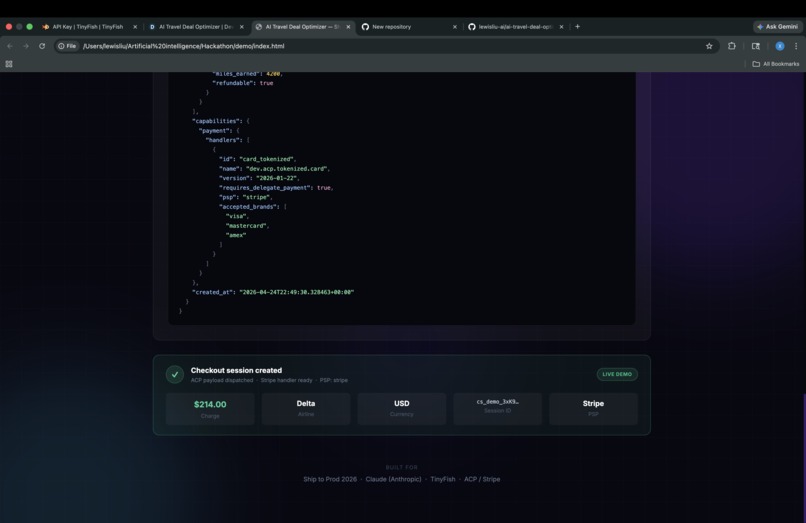806x523 pixels.
Task: Click the "capabilities" key in JSON
Action: point(216,121)
